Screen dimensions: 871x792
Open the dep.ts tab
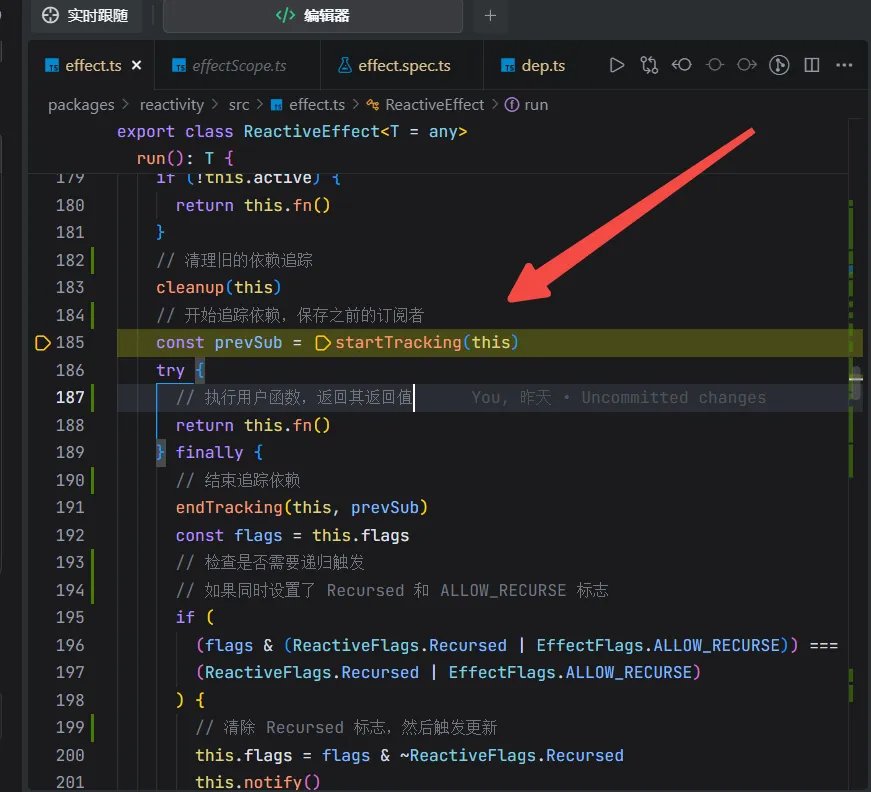click(x=533, y=66)
